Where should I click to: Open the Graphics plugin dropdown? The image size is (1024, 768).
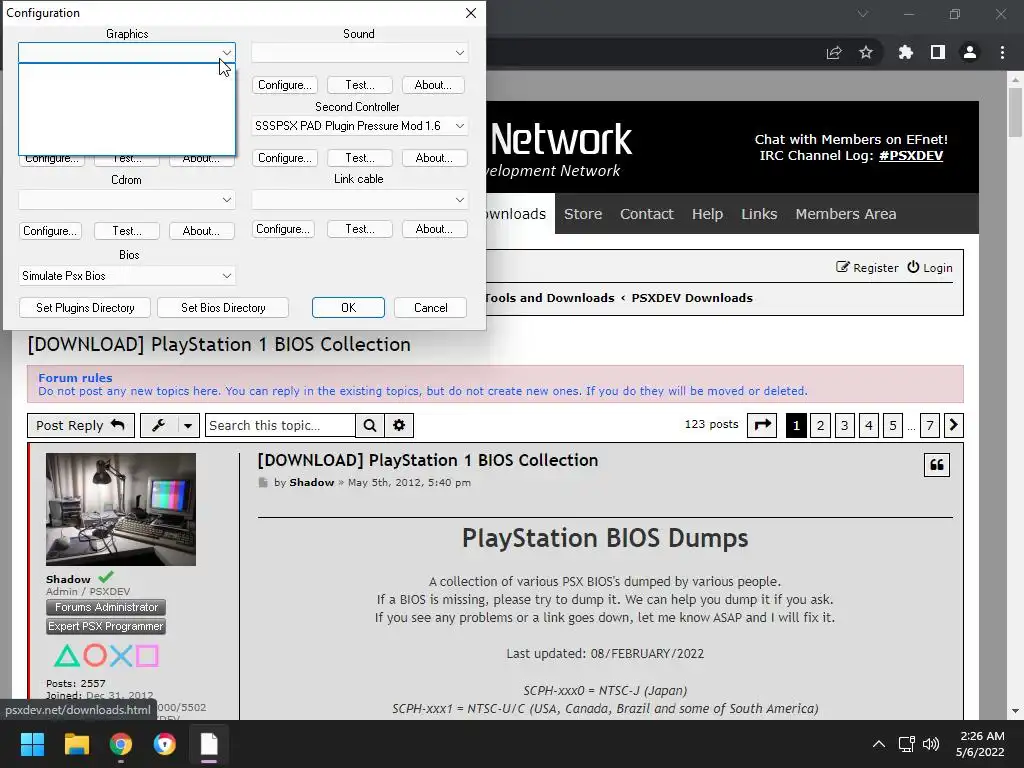point(127,52)
